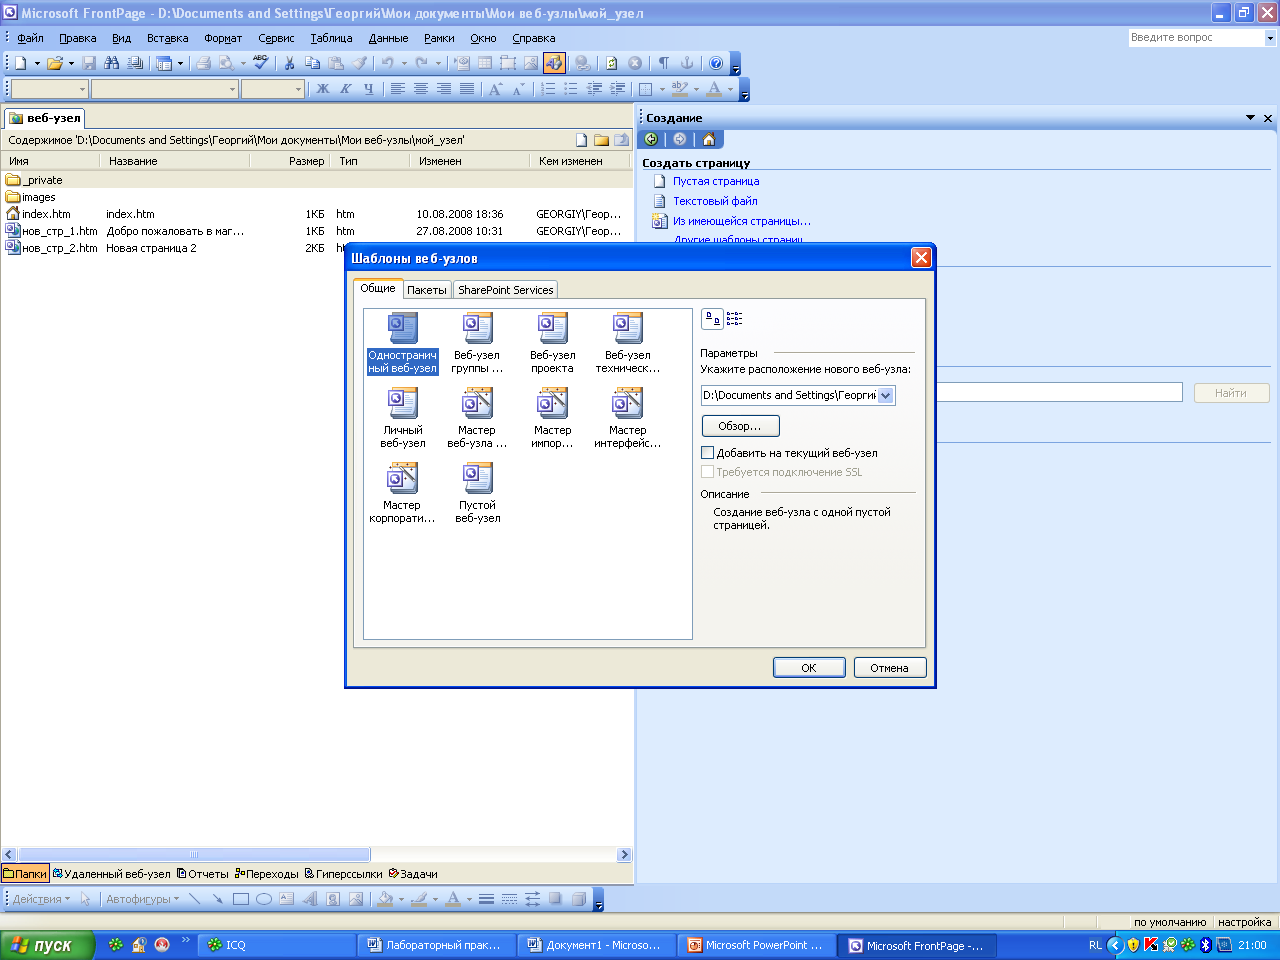Open the Рамки menu
This screenshot has width=1280, height=960.
(439, 38)
